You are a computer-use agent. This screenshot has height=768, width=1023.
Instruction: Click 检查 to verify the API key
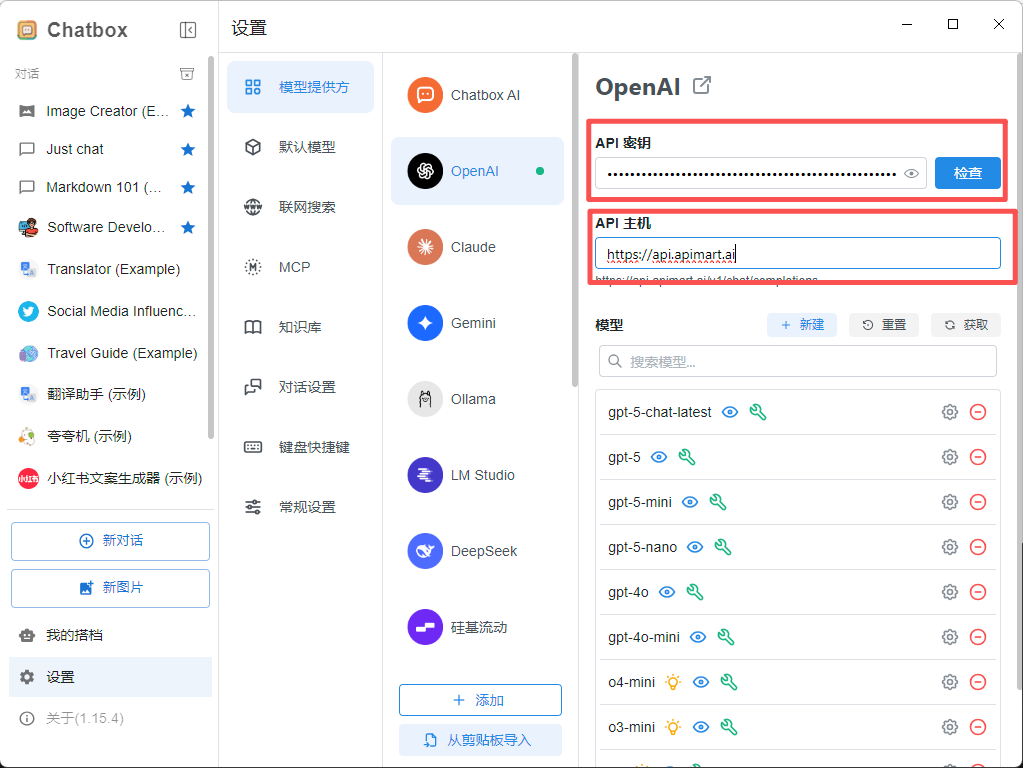pyautogui.click(x=967, y=173)
